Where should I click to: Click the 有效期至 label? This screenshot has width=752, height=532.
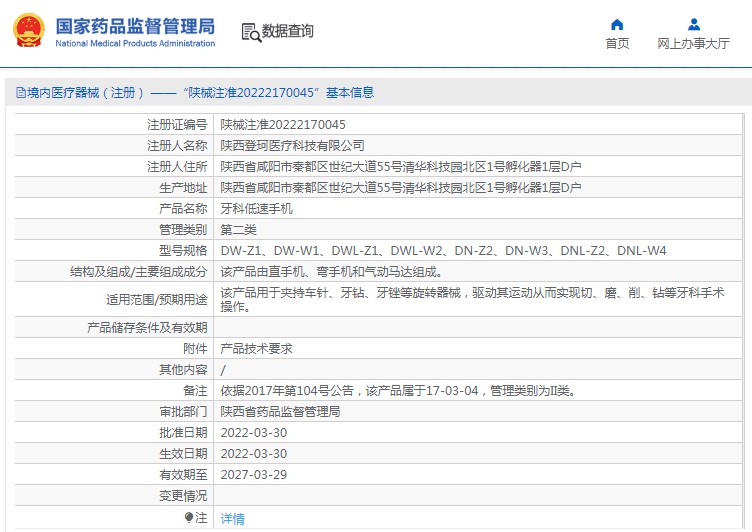tap(183, 475)
